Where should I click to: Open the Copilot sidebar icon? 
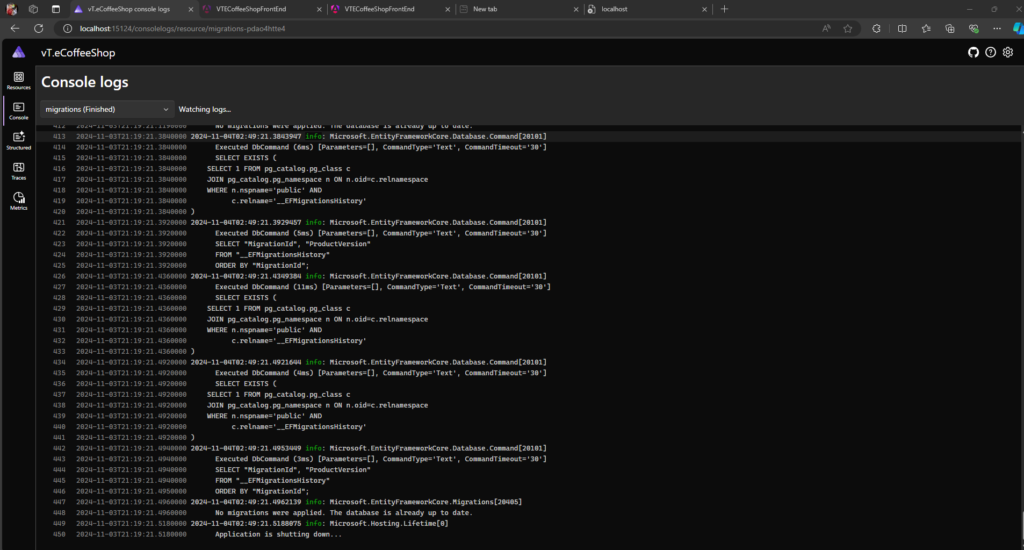(x=1017, y=29)
